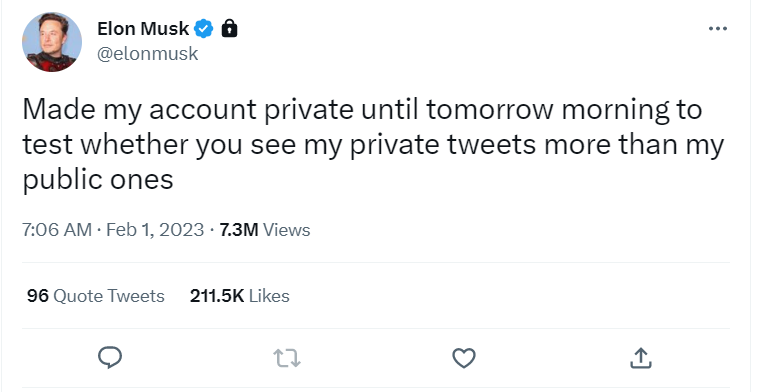Click the padlock private account icon
Viewport: 757px width, 392px height.
[x=229, y=29]
